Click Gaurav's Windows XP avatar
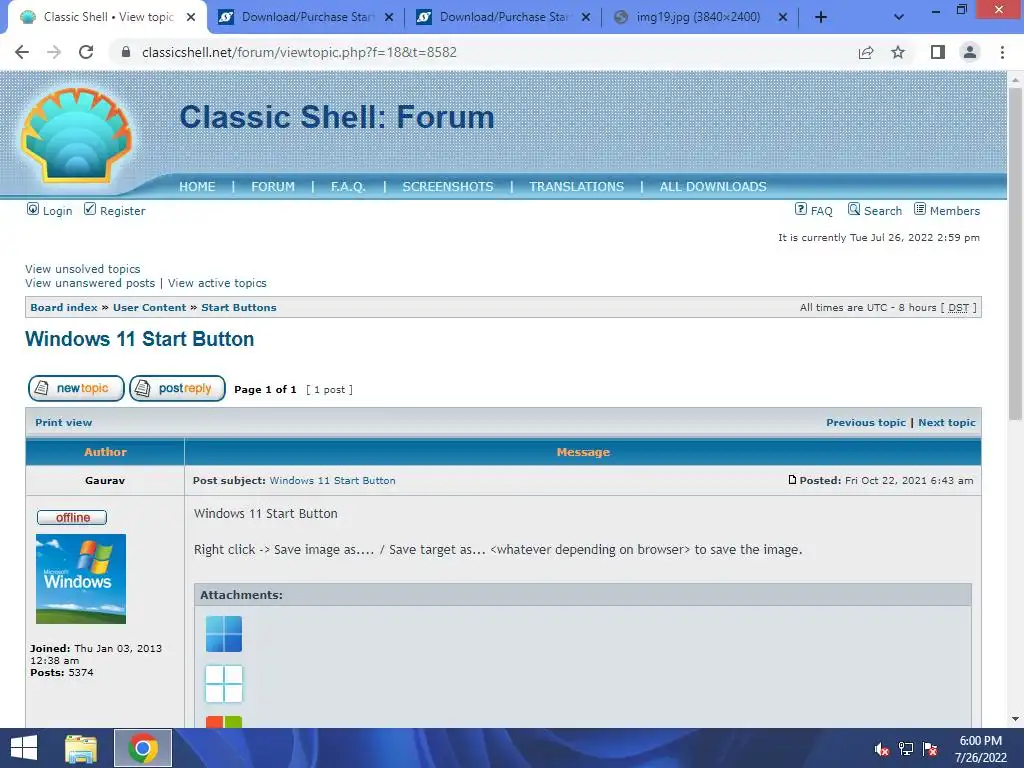This screenshot has height=768, width=1024. (x=81, y=579)
